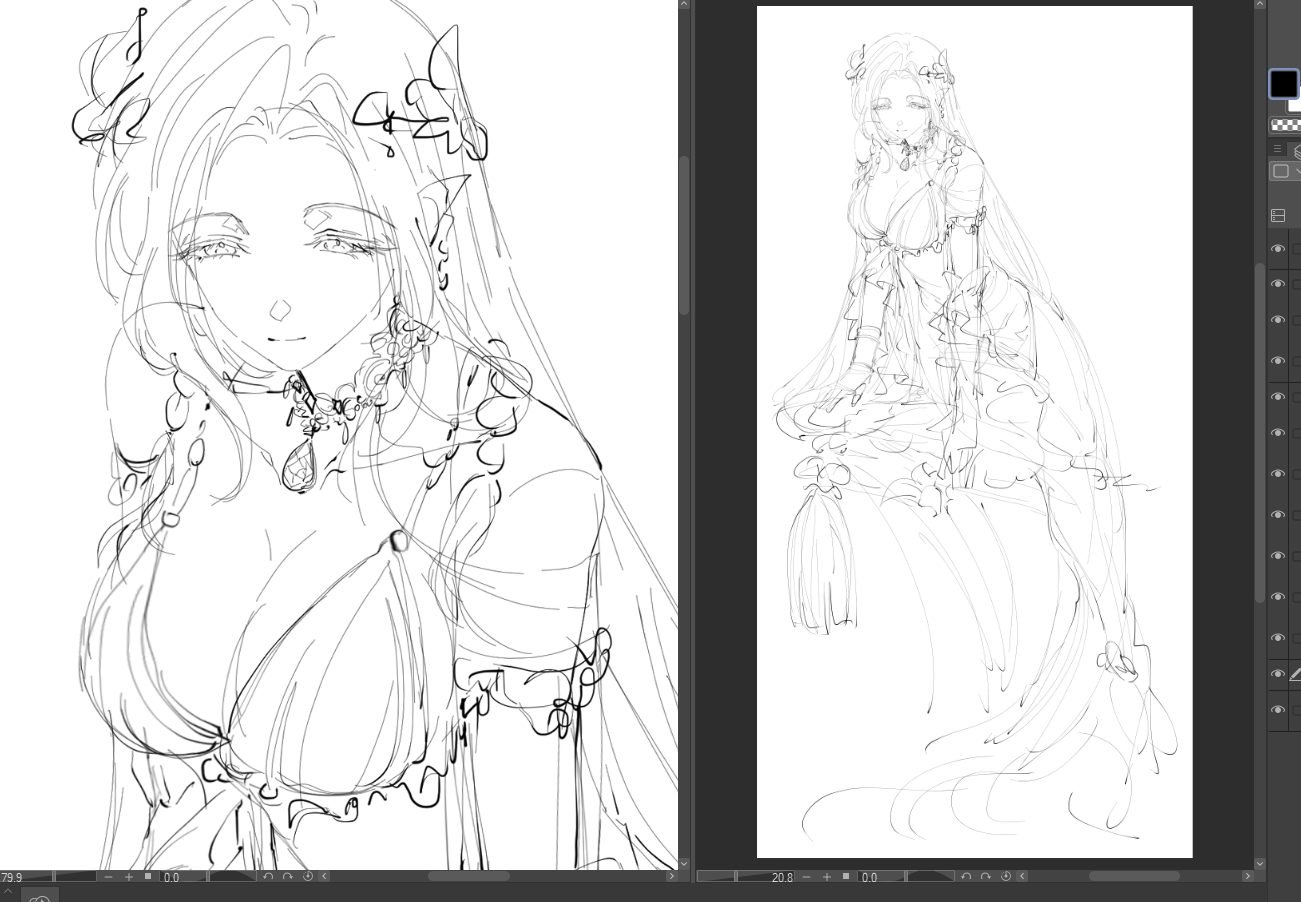Reset rotation on the right canvas view
This screenshot has height=902, width=1301.
pyautogui.click(x=1005, y=877)
